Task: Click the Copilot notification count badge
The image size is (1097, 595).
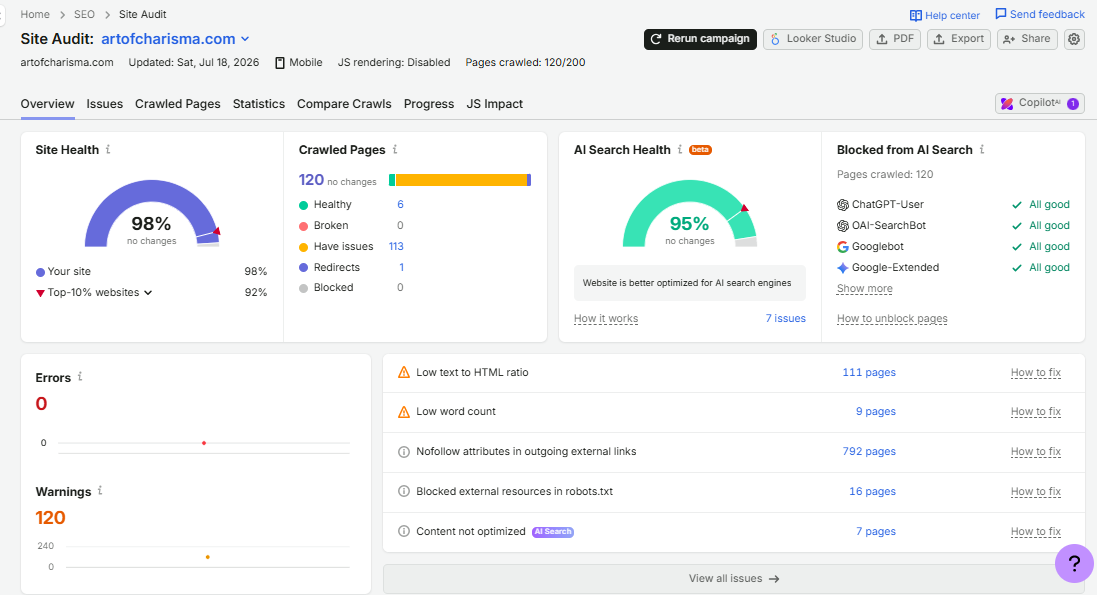Action: click(x=1073, y=104)
